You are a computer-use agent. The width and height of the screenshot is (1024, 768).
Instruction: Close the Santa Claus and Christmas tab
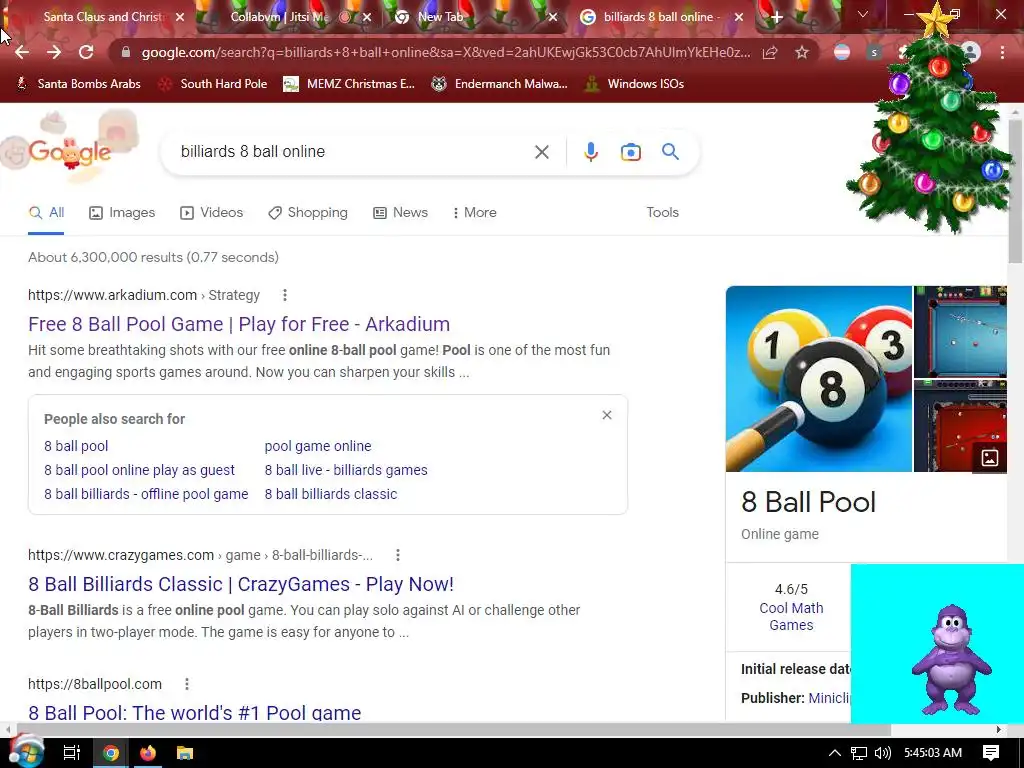180,18
